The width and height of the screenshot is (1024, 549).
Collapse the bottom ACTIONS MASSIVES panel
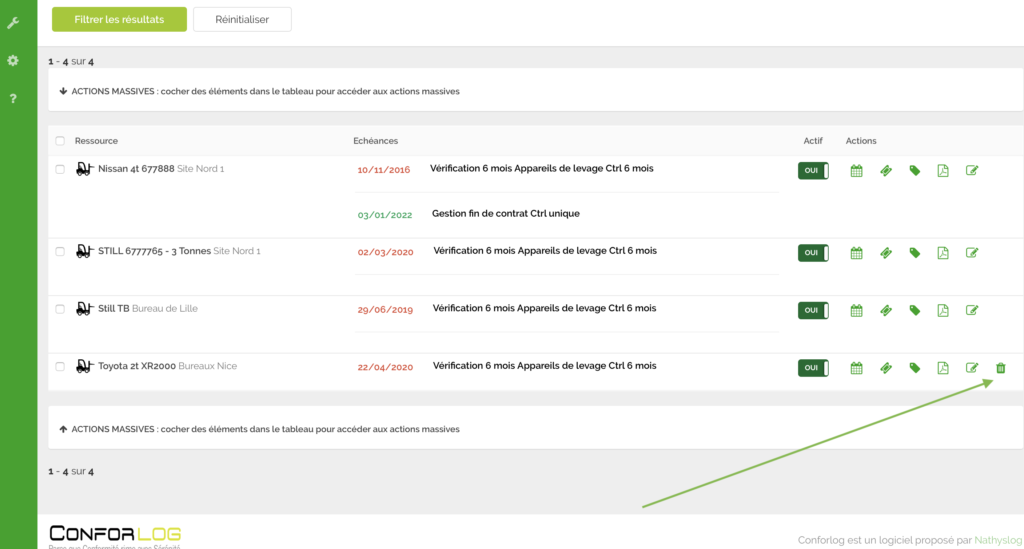(260, 429)
